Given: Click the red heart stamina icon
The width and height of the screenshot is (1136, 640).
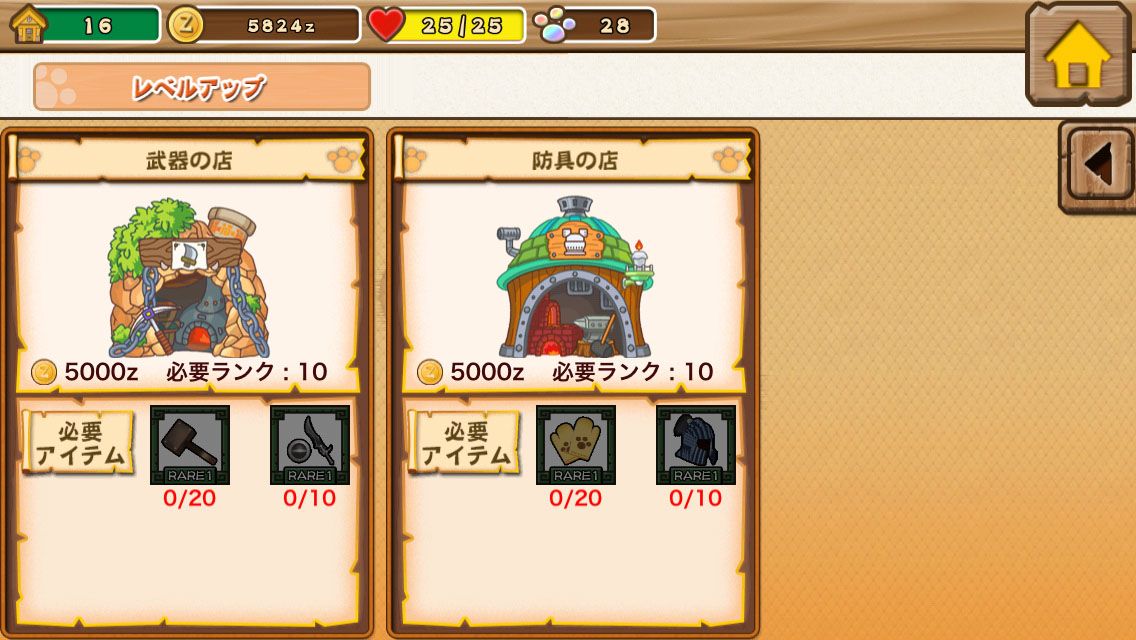Looking at the screenshot, I should [386, 25].
